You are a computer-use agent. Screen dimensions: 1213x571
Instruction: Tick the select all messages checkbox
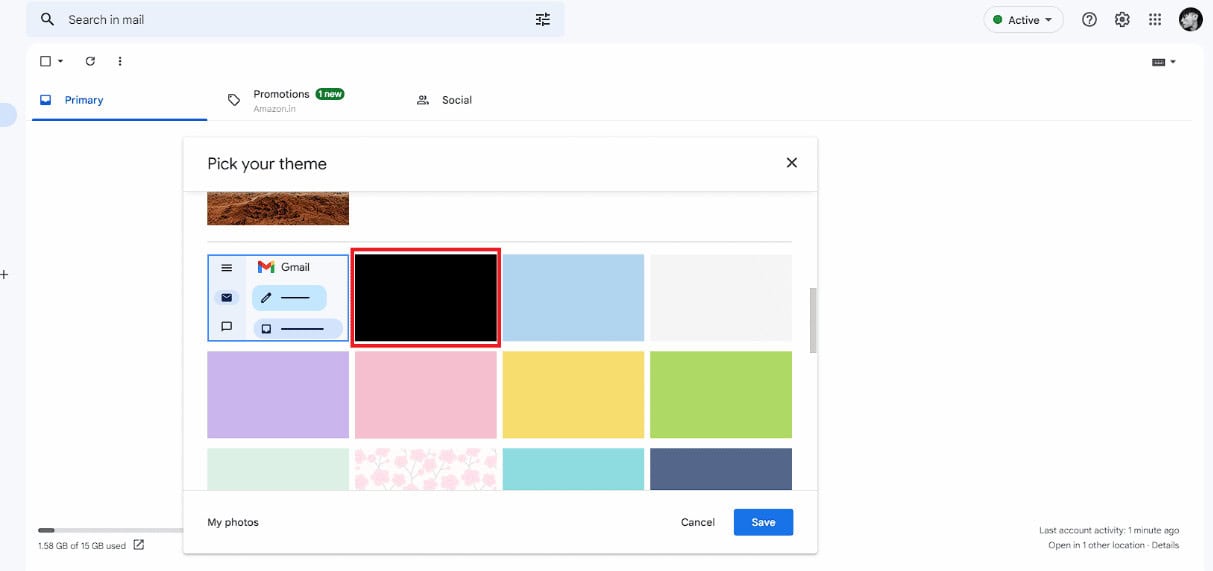click(x=45, y=61)
